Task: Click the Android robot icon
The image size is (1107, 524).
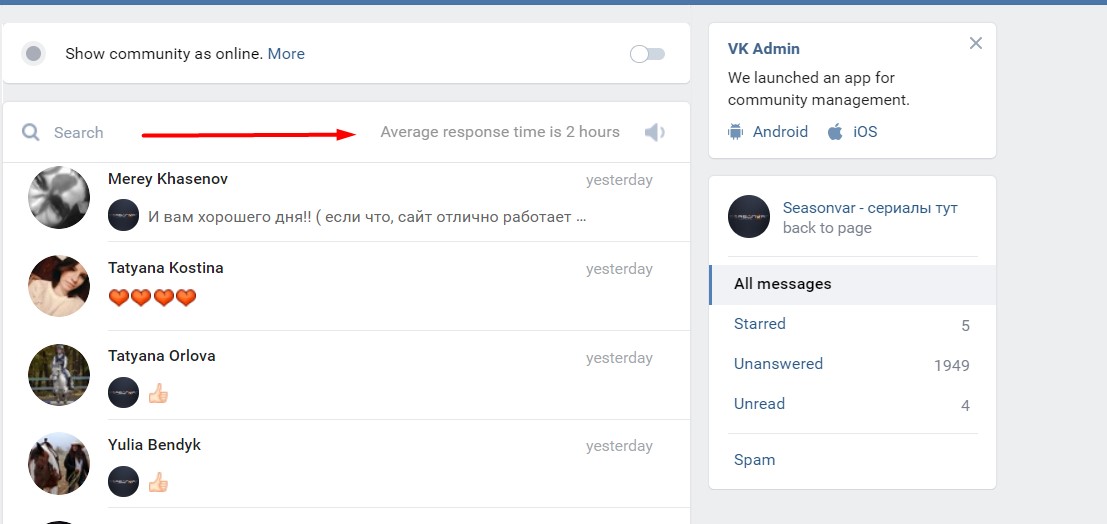Action: pyautogui.click(x=736, y=132)
